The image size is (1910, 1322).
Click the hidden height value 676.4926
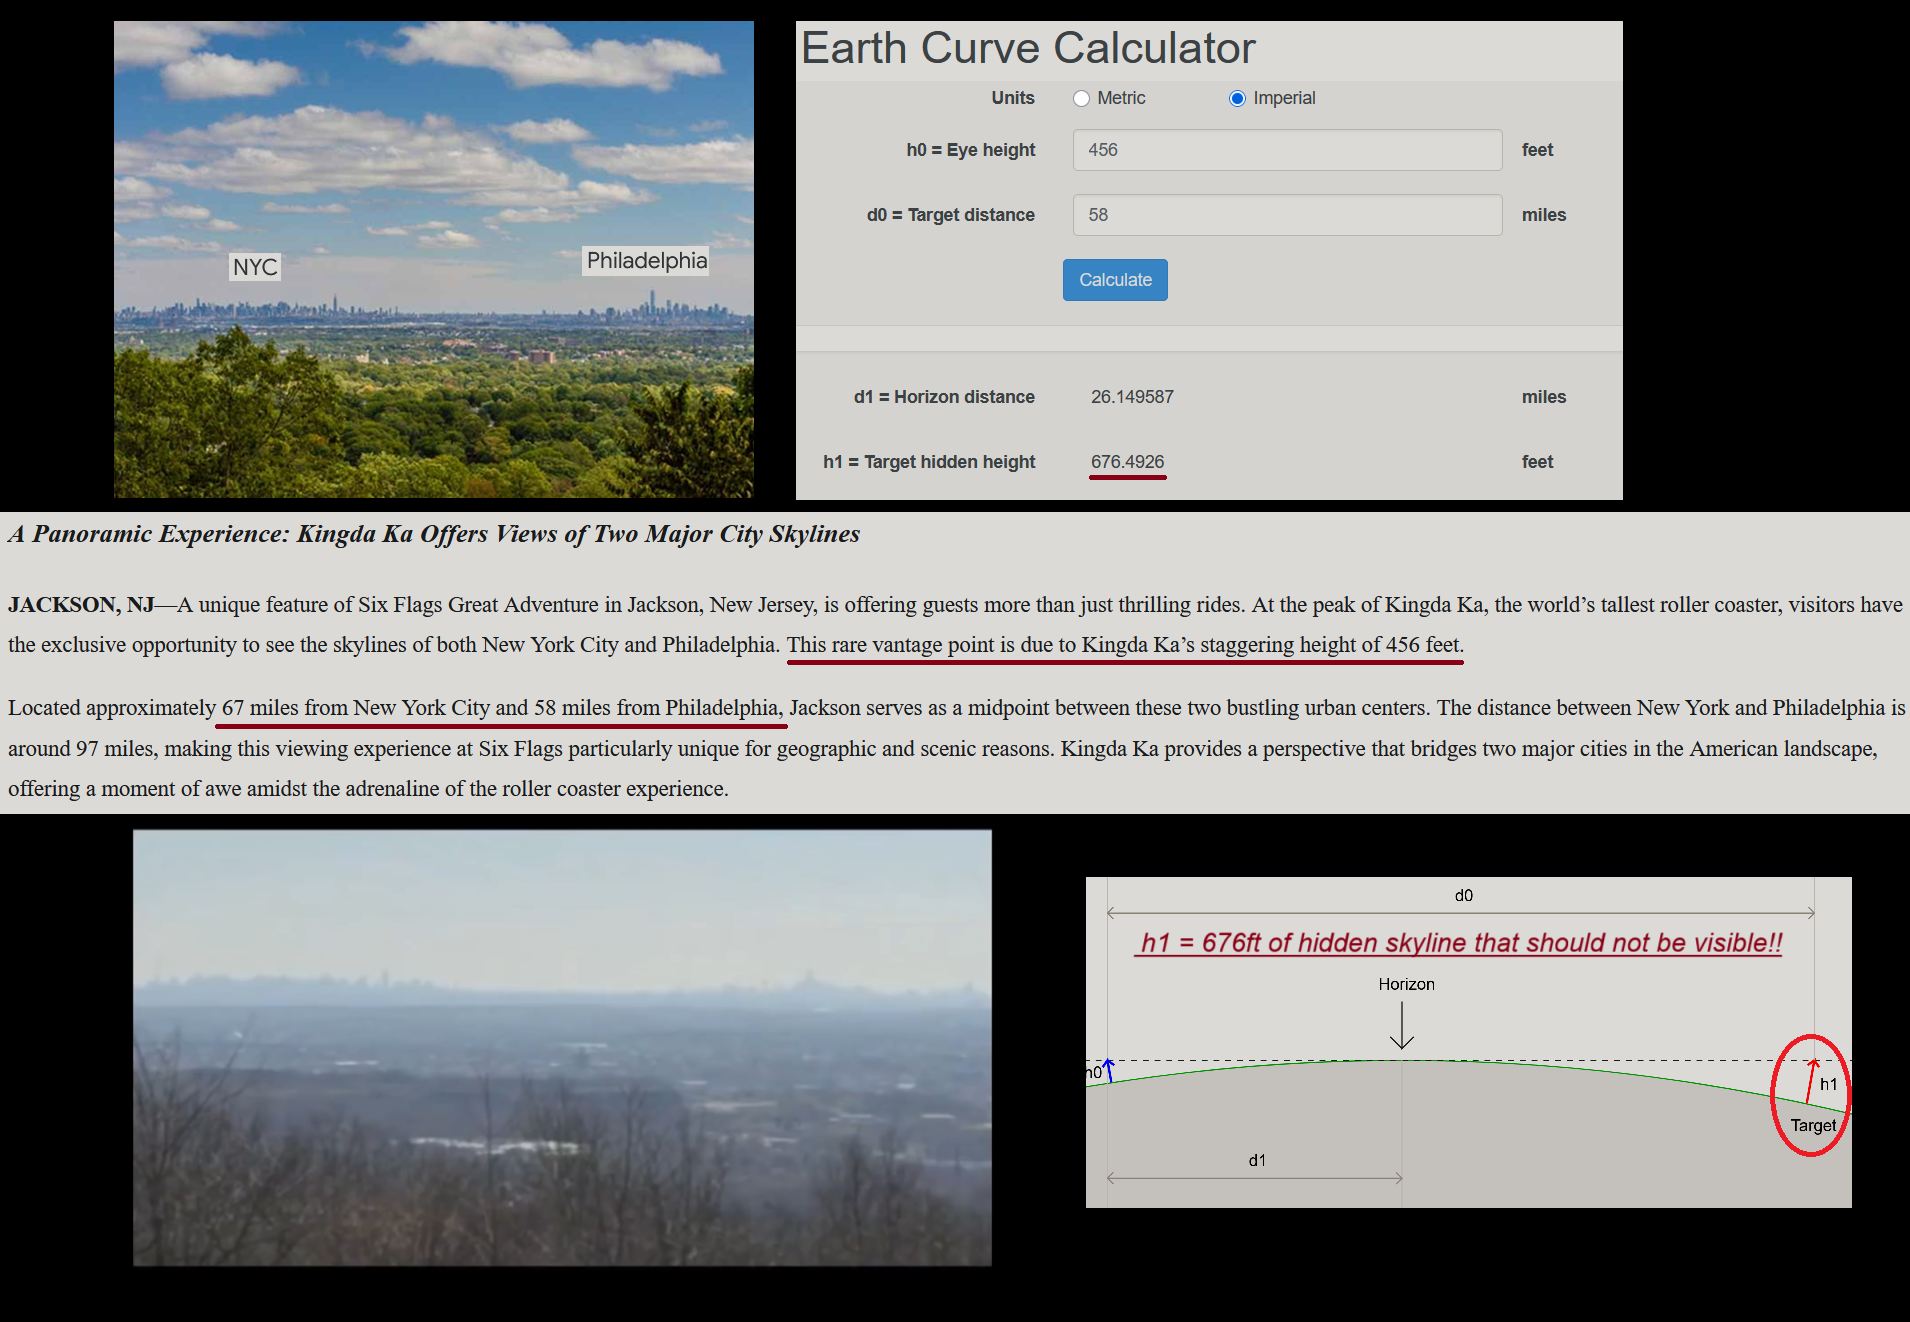[1127, 462]
